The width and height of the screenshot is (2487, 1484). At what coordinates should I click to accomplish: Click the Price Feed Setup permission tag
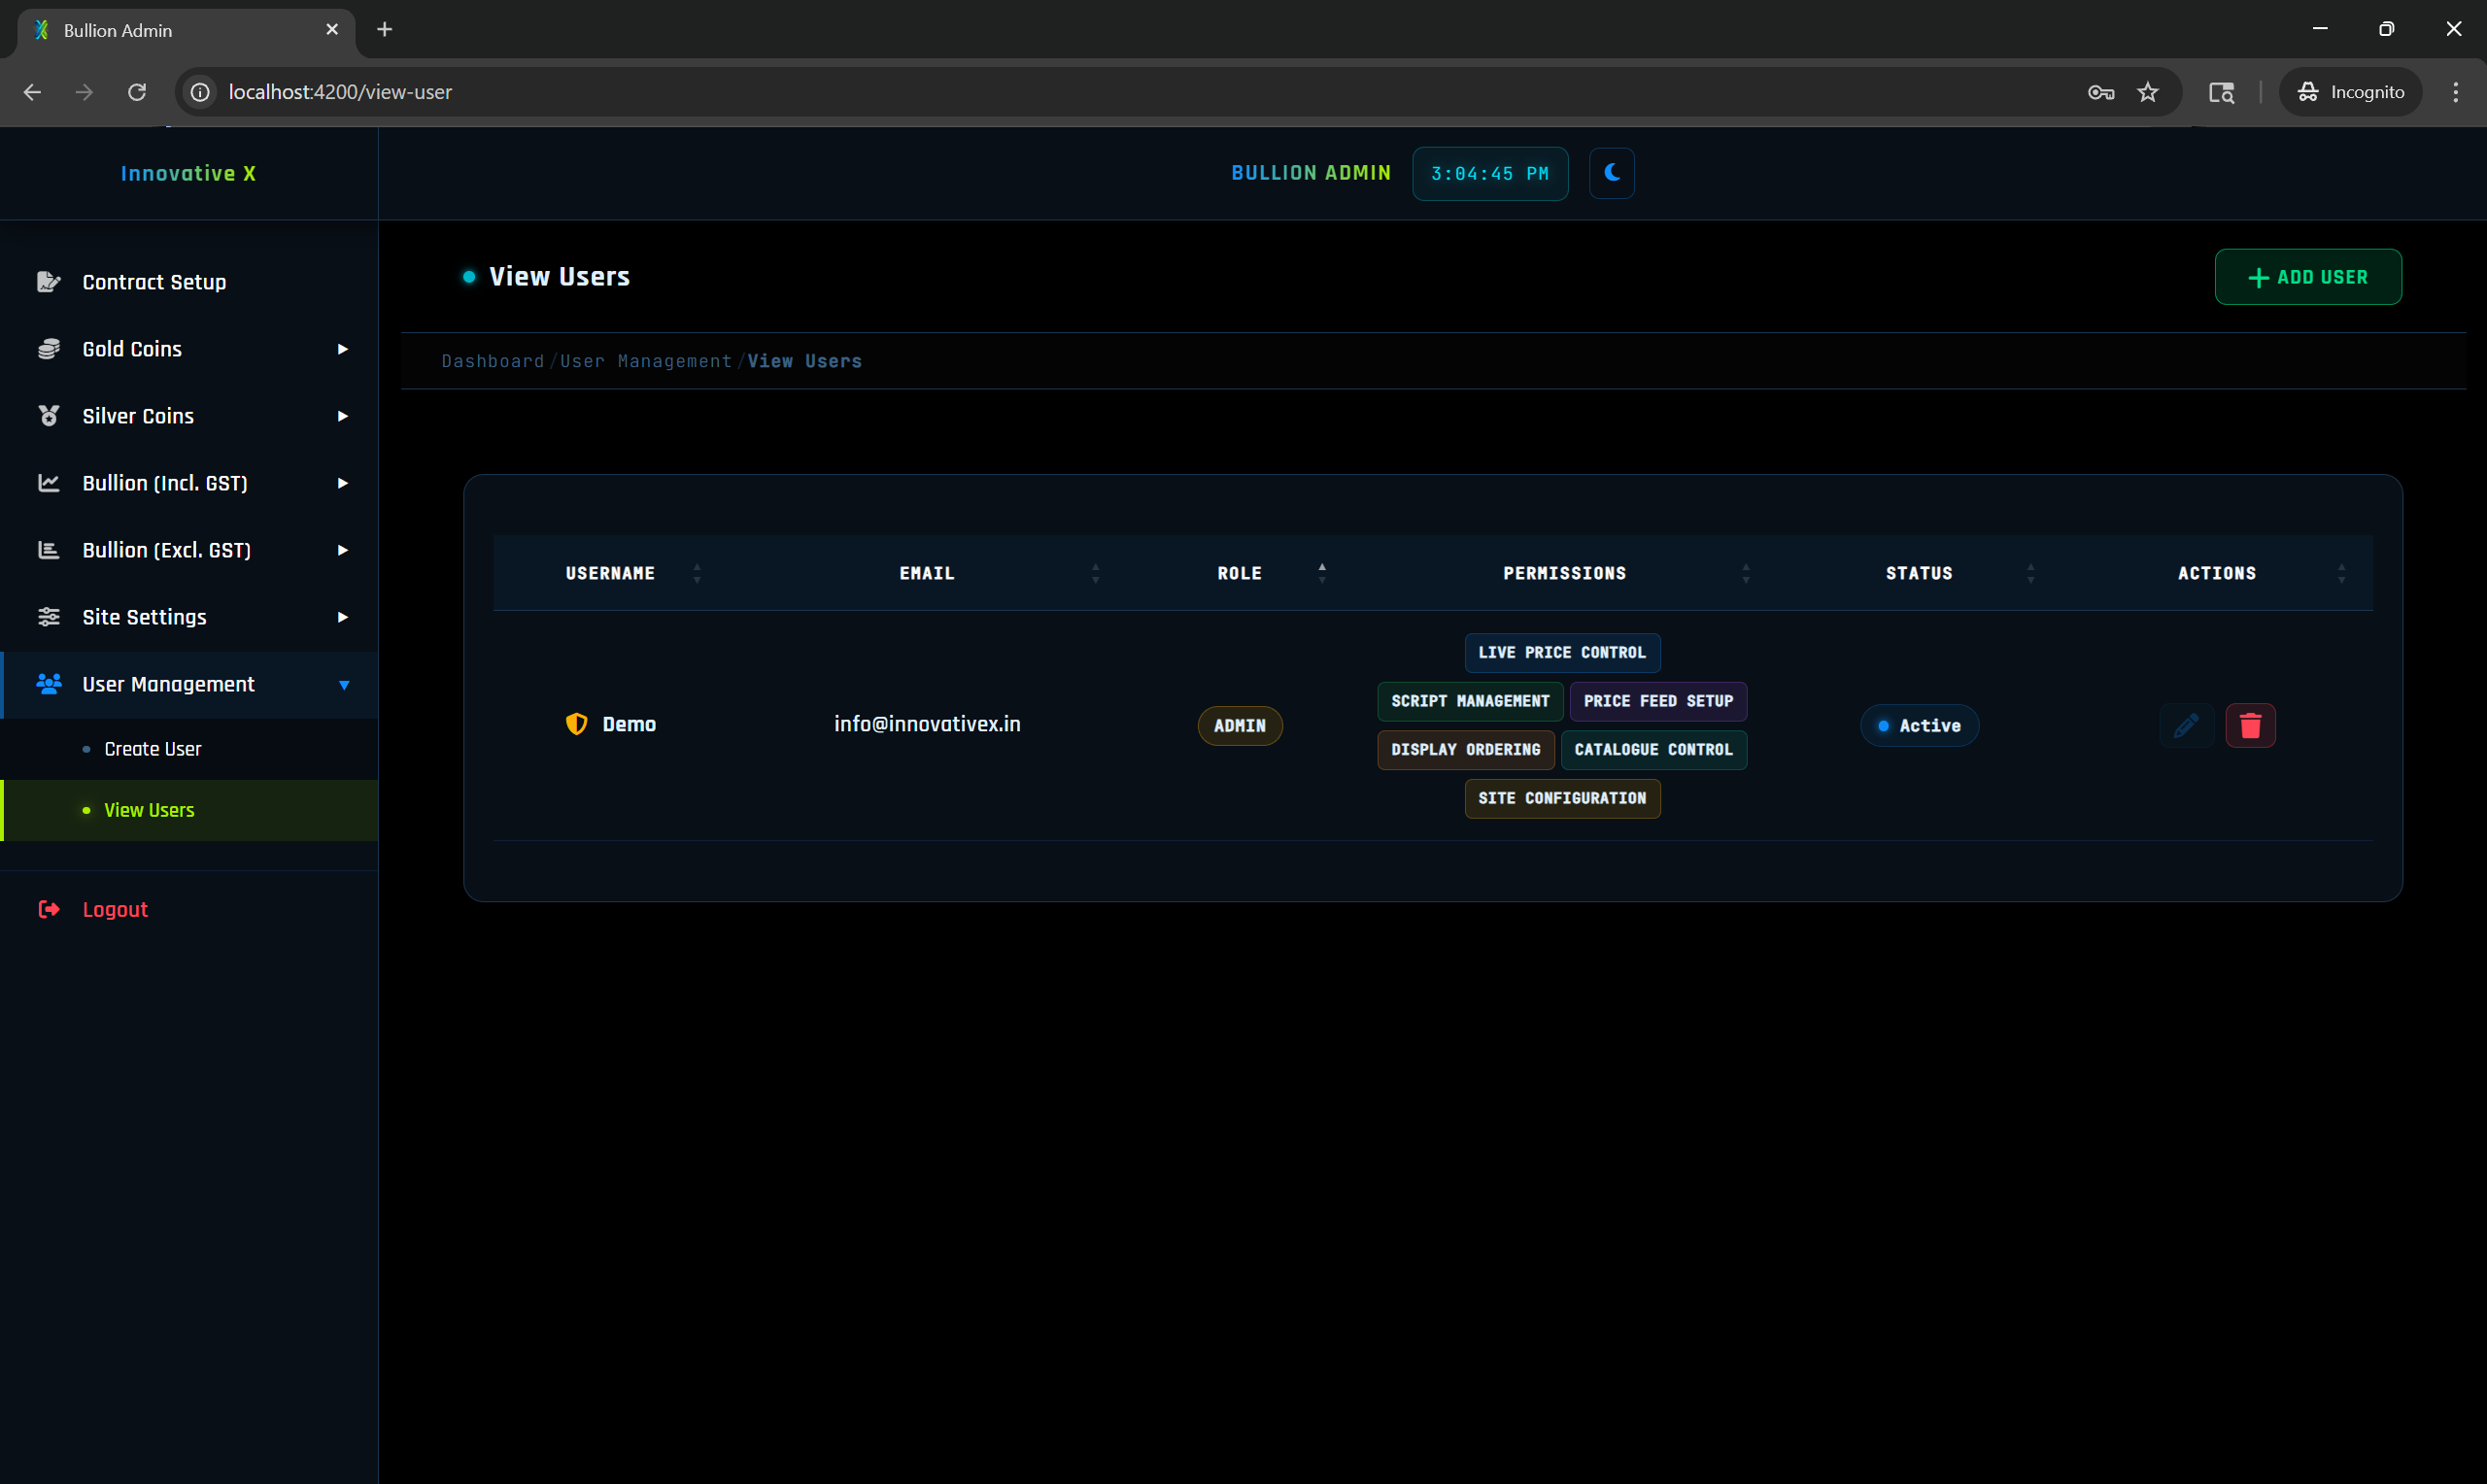coord(1658,701)
